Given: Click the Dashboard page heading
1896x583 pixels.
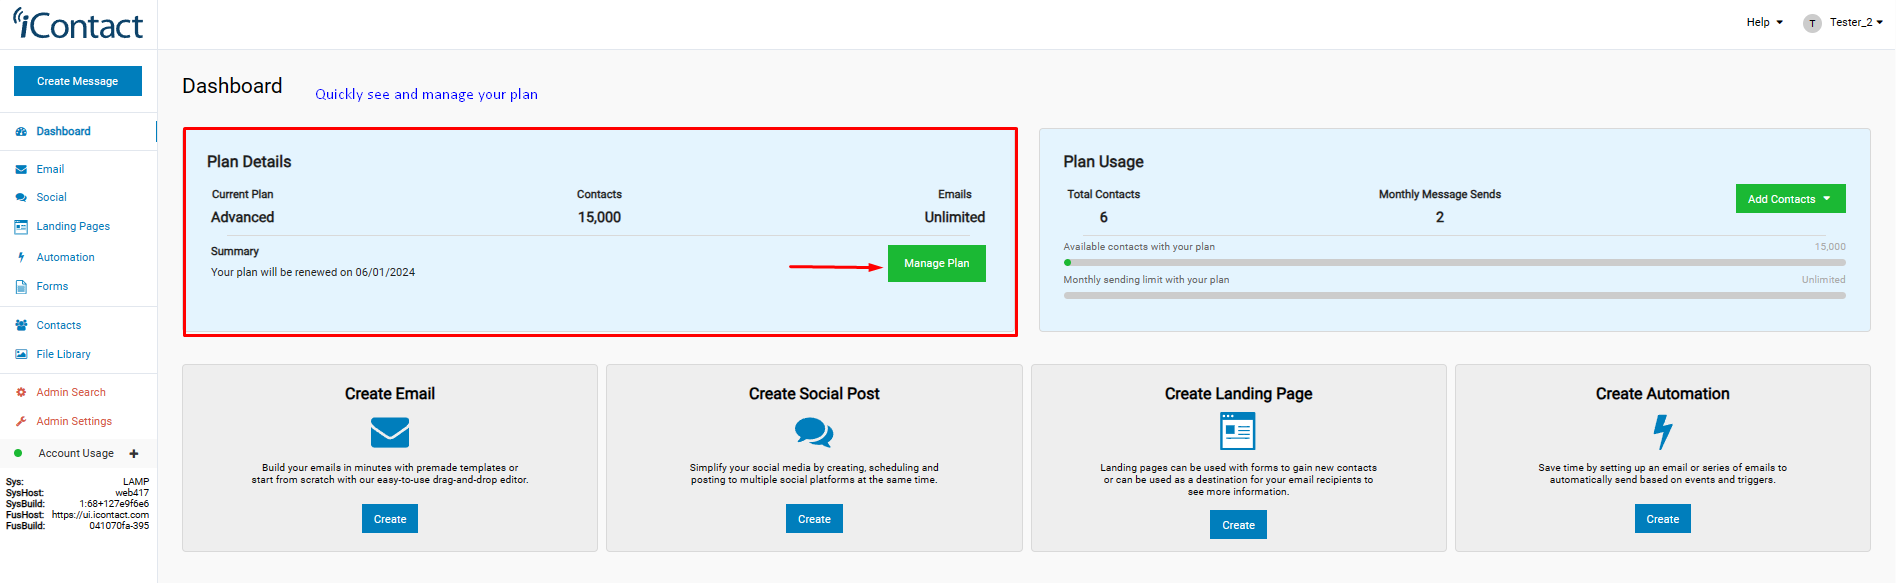Looking at the screenshot, I should point(232,86).
